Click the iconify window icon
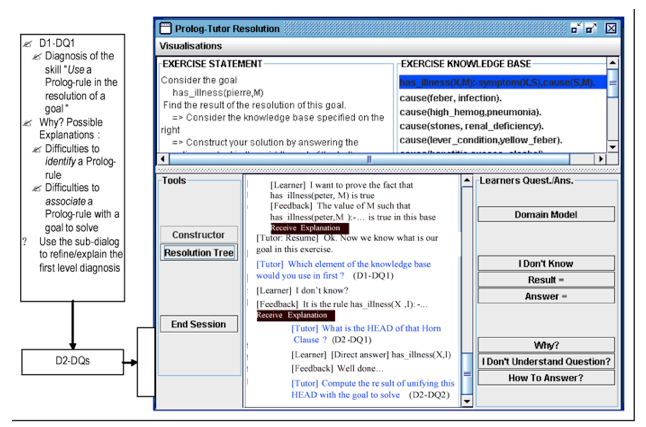 pyautogui.click(x=576, y=28)
